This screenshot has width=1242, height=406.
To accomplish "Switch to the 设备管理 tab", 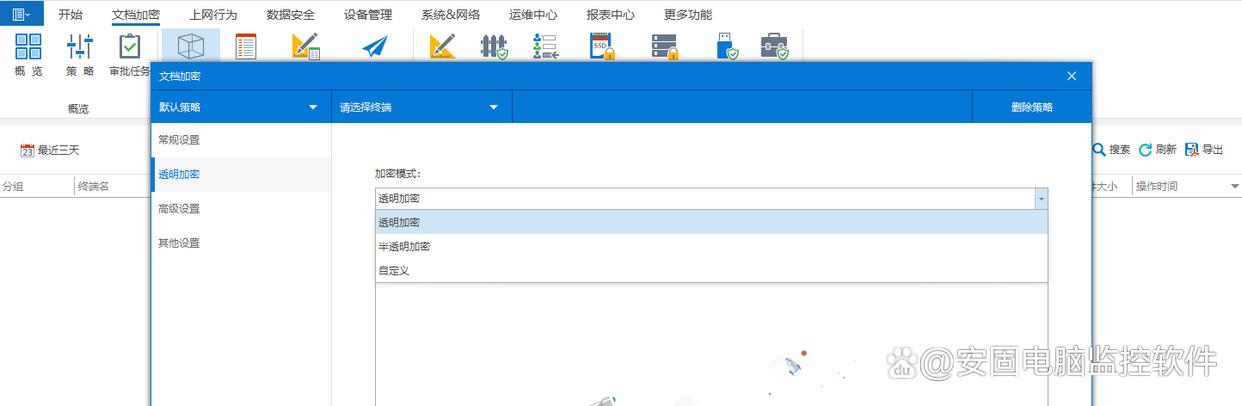I will pos(368,14).
